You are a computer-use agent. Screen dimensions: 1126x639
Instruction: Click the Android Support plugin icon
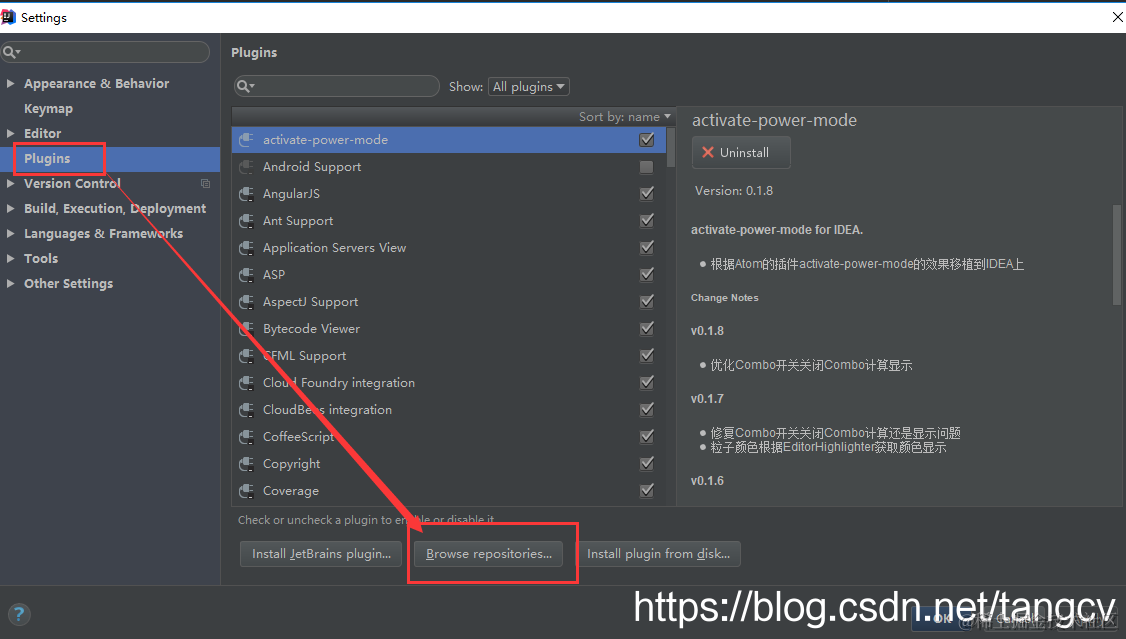tap(246, 167)
